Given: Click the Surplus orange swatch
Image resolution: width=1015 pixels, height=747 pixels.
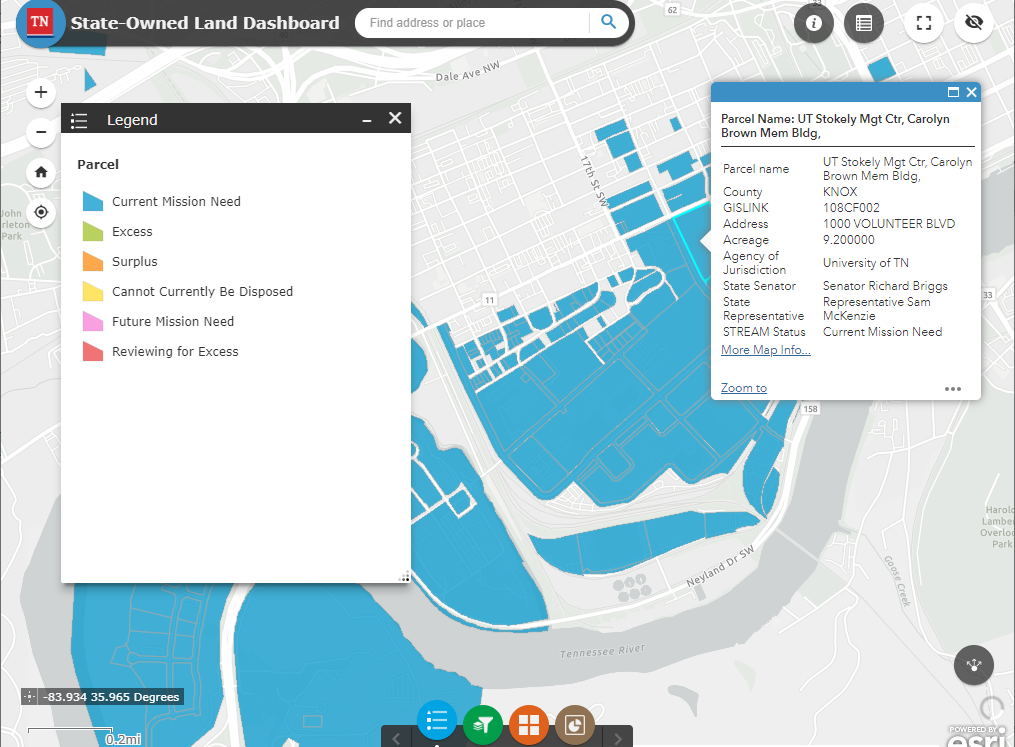Looking at the screenshot, I should 93,261.
